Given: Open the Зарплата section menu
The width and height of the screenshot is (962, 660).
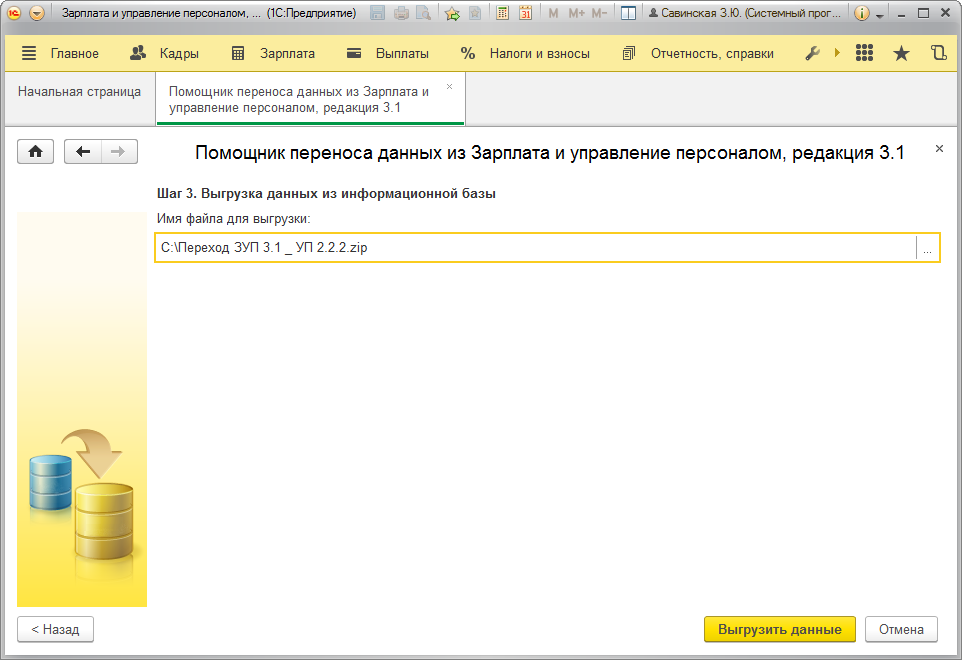Looking at the screenshot, I should 273,53.
